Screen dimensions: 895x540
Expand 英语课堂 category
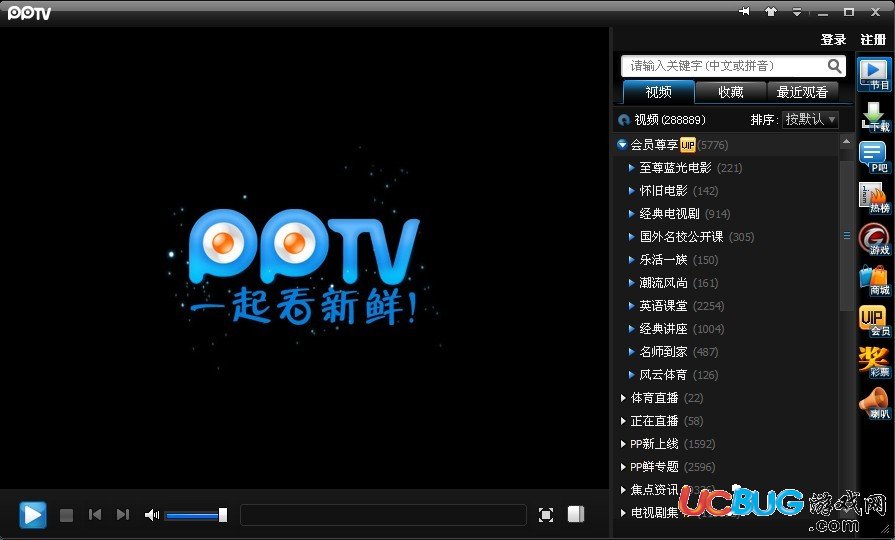coord(631,305)
